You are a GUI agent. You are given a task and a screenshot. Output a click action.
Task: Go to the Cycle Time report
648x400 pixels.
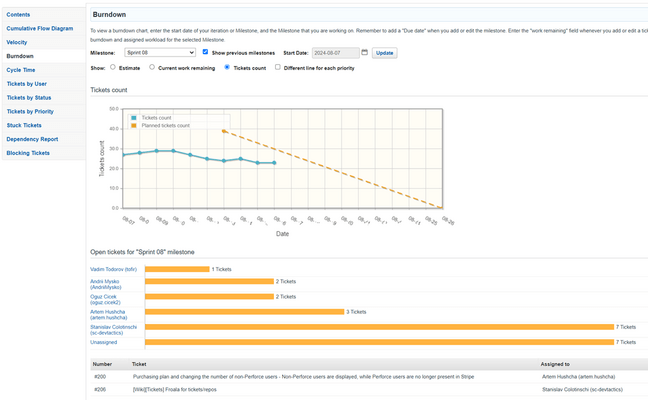(21, 70)
